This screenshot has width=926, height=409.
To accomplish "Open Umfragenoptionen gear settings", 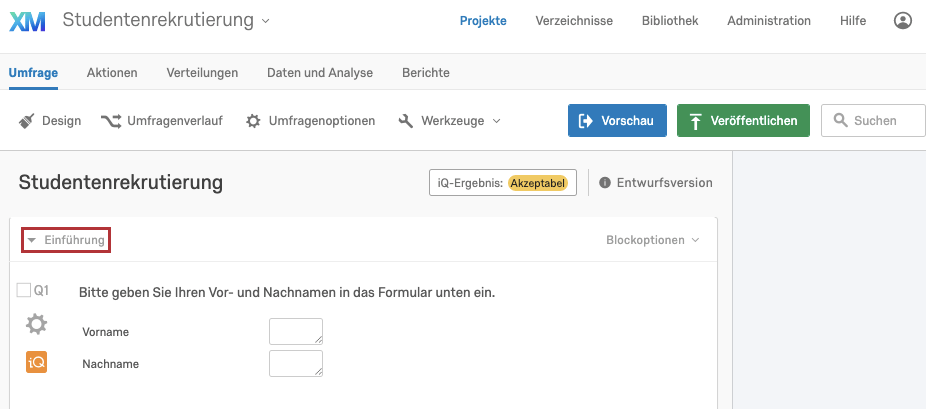I will [x=310, y=121].
